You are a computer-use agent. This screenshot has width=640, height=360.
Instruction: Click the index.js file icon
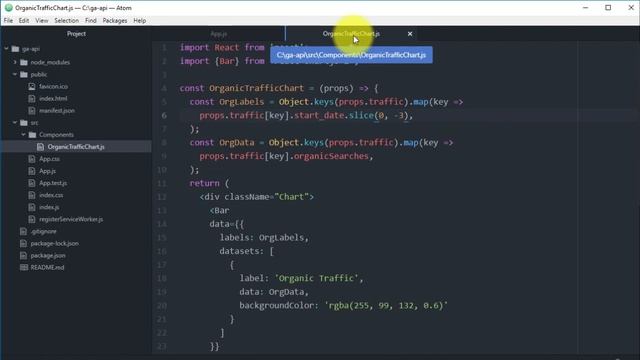pos(32,207)
